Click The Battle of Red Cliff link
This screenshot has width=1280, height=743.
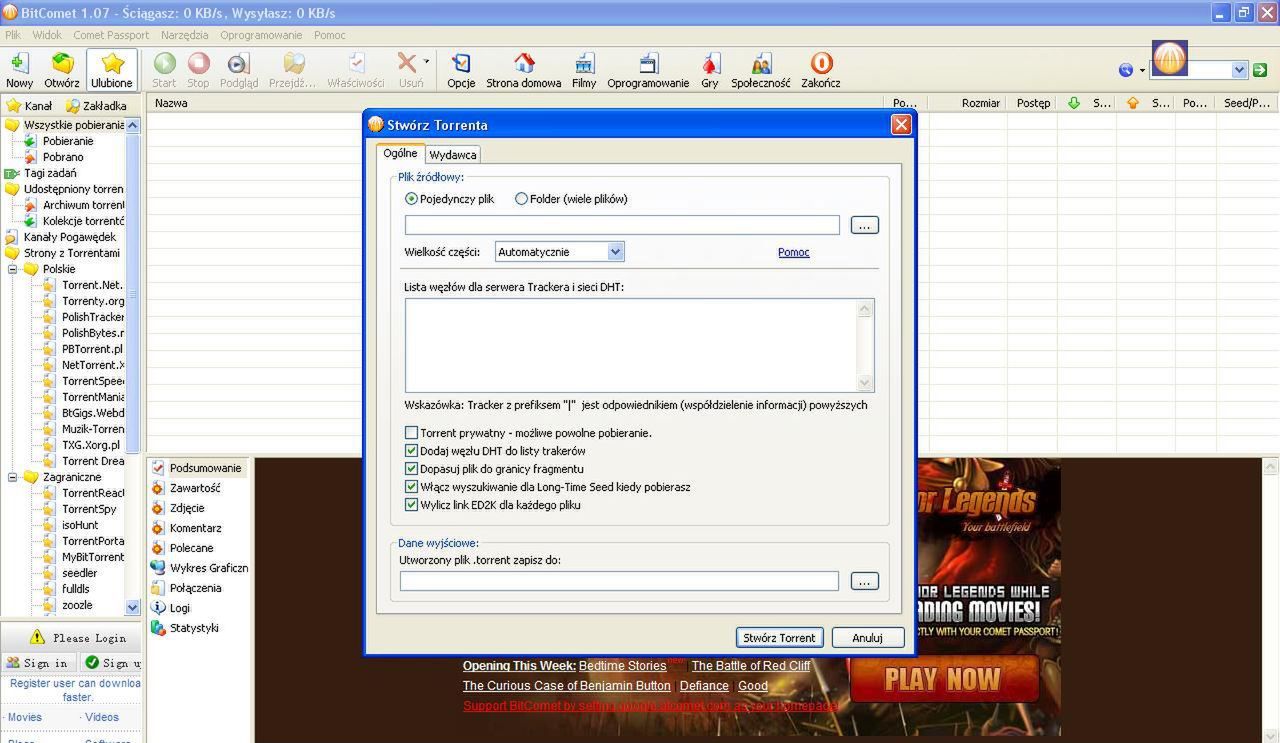tap(751, 666)
